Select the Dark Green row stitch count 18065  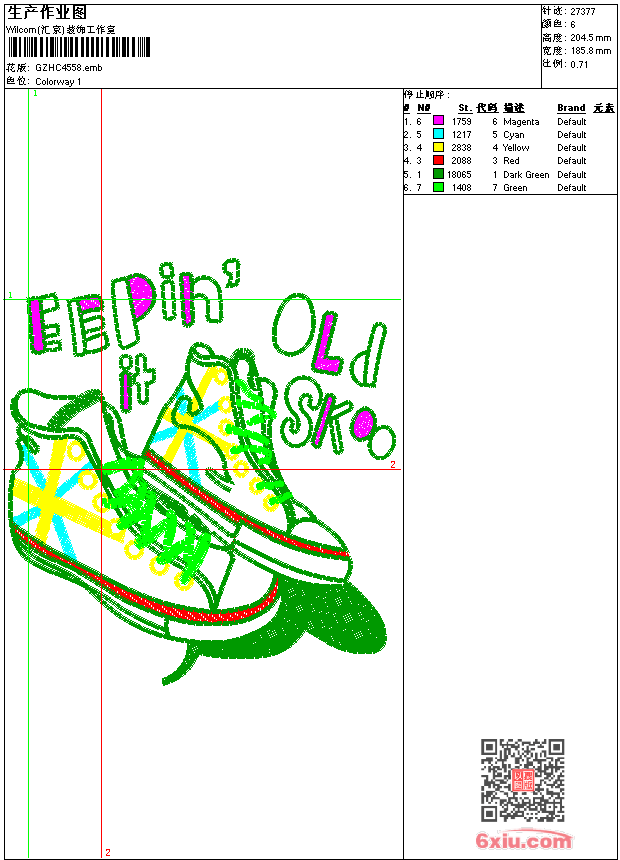[x=459, y=174]
